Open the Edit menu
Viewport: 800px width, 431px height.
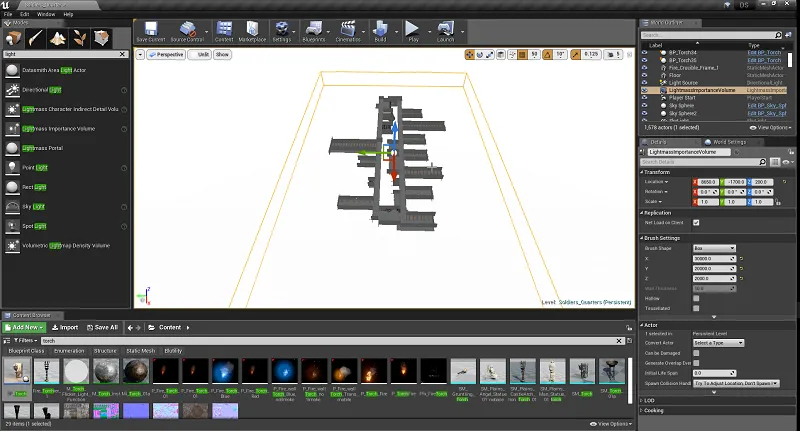coord(24,14)
